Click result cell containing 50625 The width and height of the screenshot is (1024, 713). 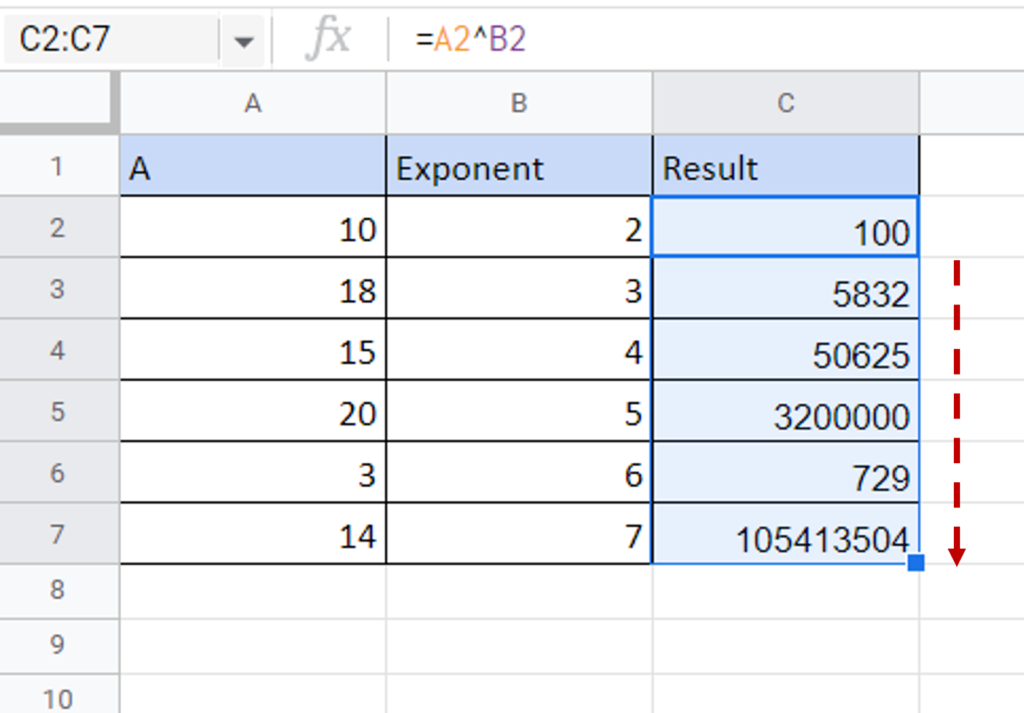click(x=786, y=350)
